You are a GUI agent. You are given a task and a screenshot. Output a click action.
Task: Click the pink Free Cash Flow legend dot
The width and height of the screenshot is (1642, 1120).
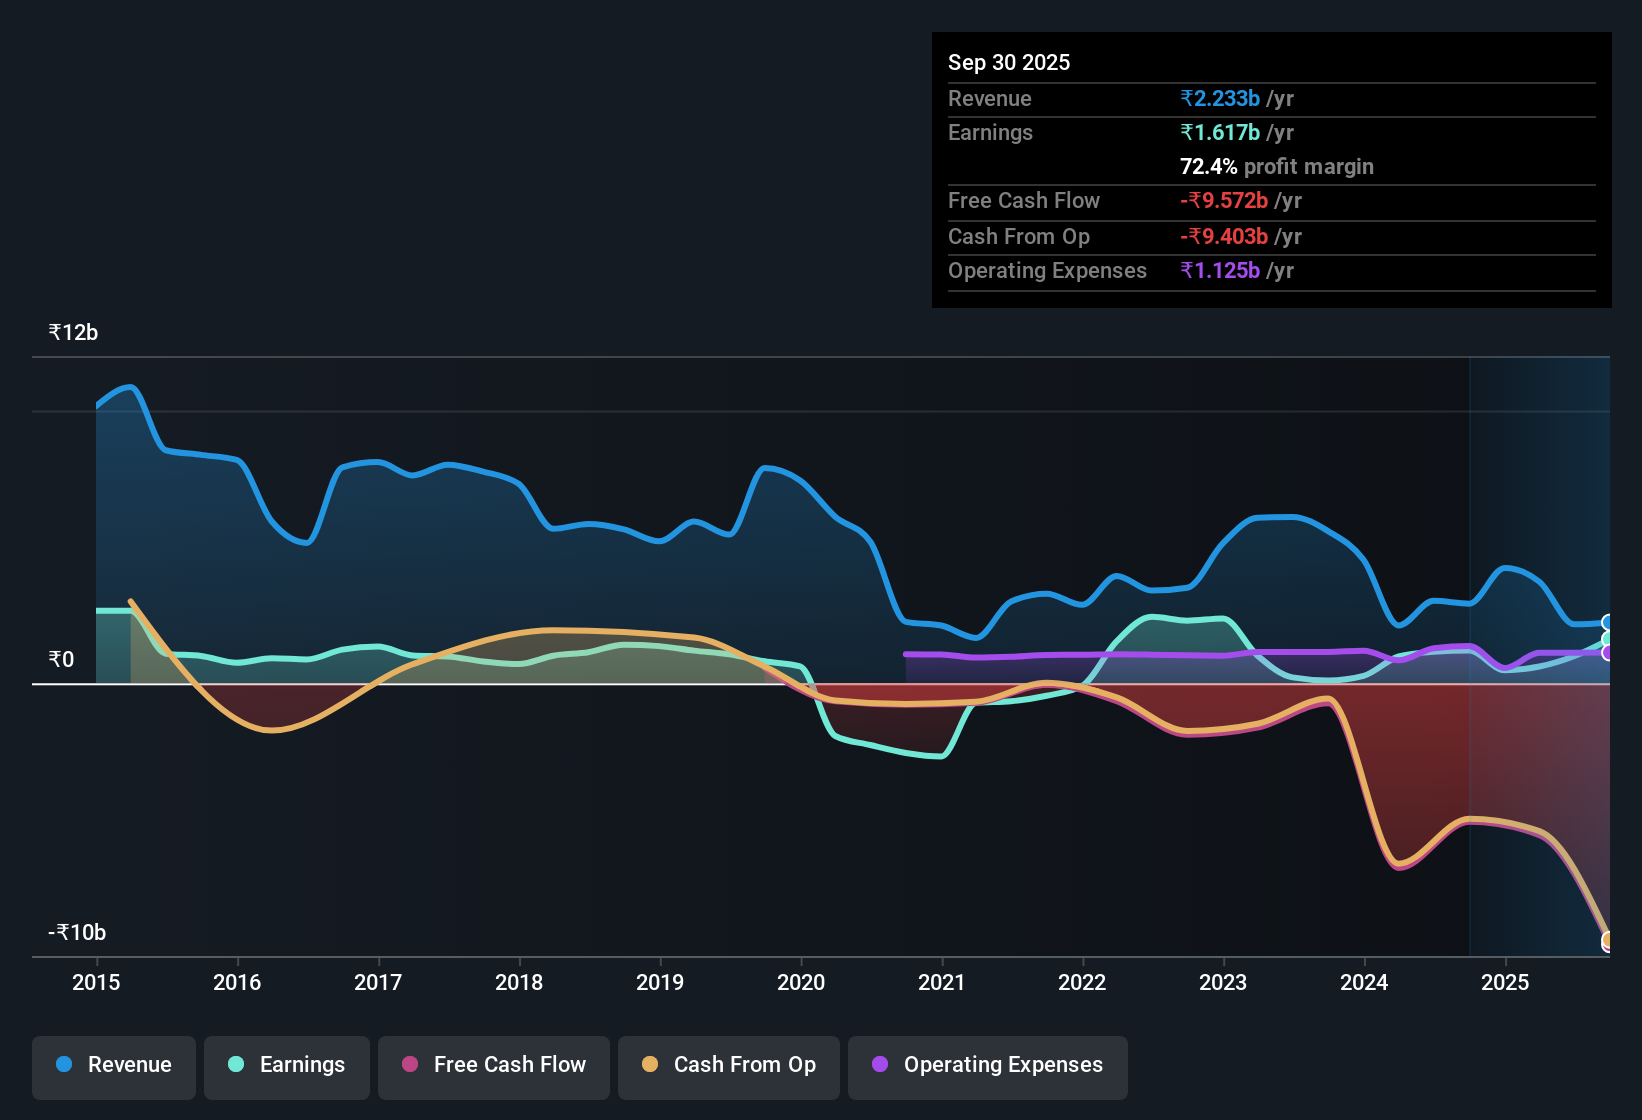tap(409, 1065)
